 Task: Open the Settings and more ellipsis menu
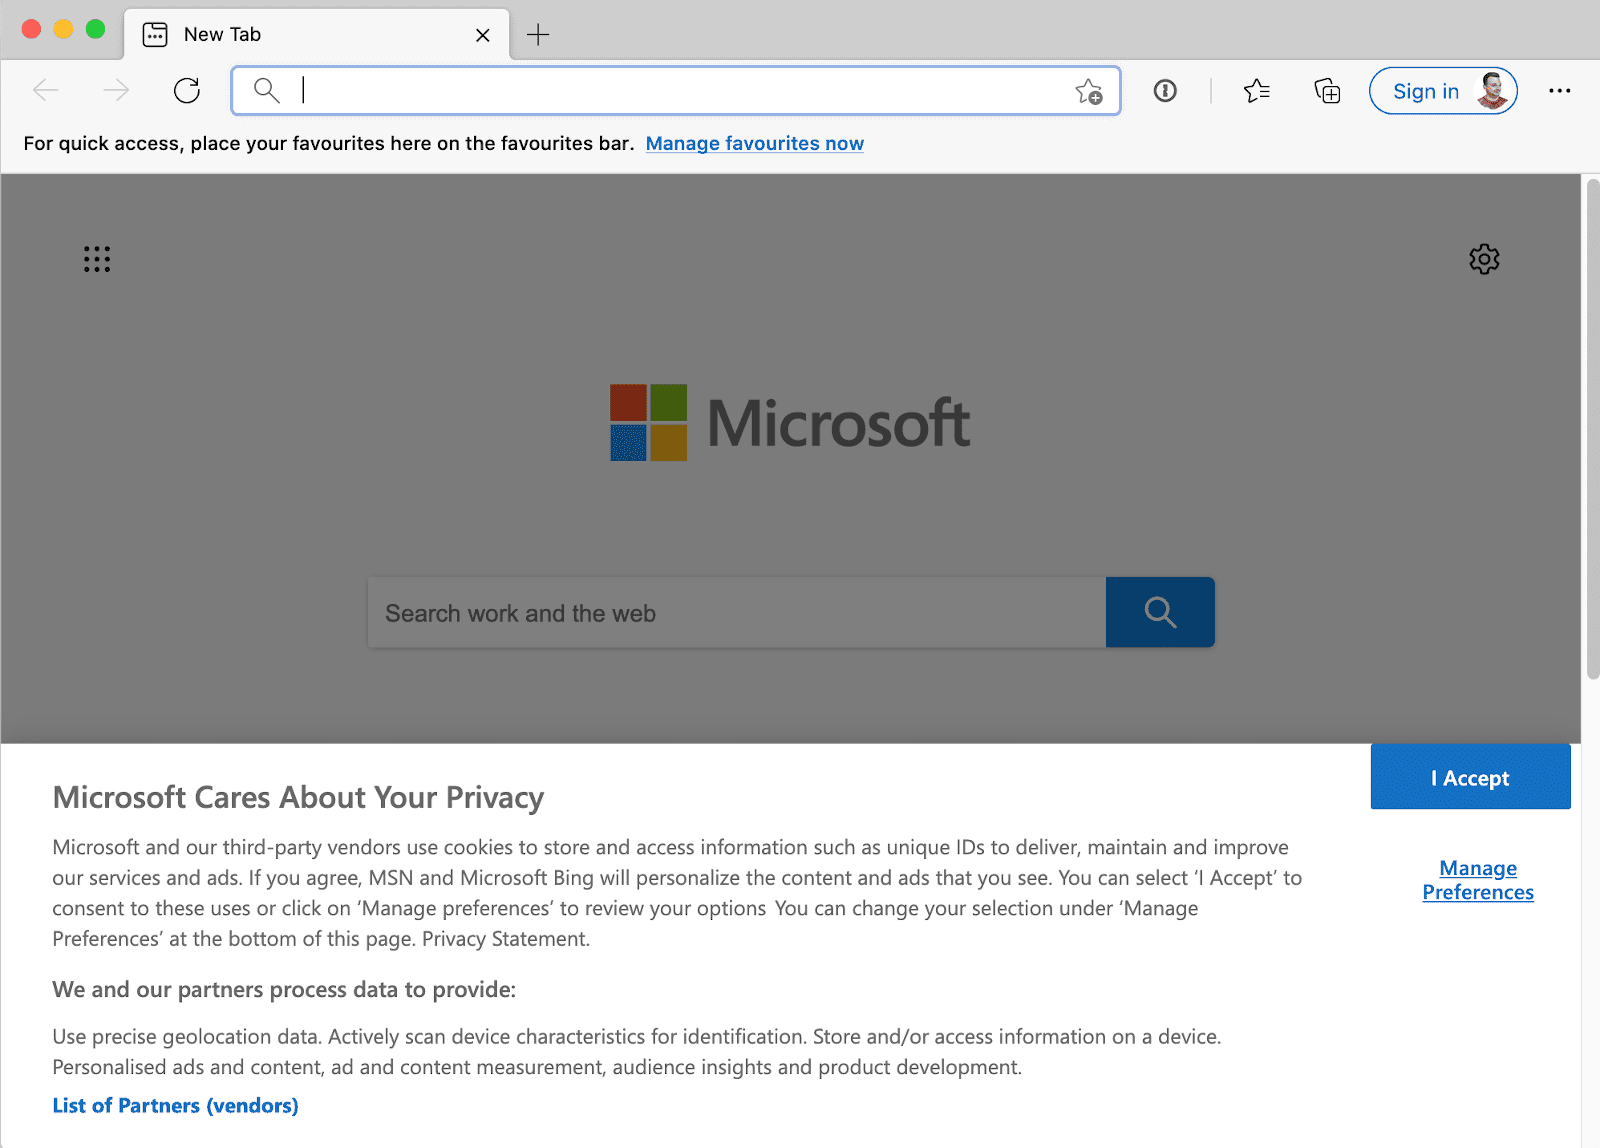pyautogui.click(x=1560, y=91)
